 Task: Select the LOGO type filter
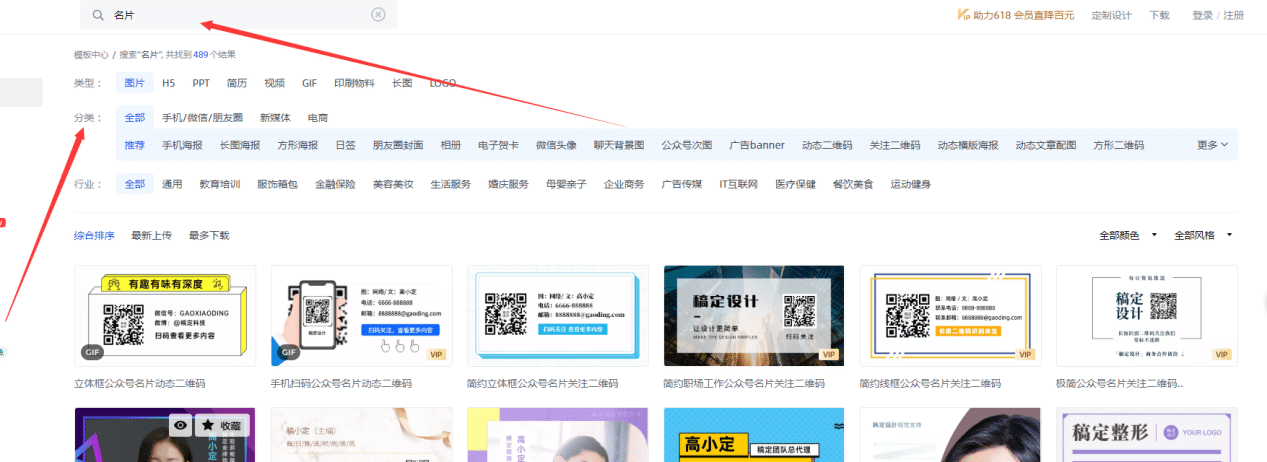click(x=443, y=83)
